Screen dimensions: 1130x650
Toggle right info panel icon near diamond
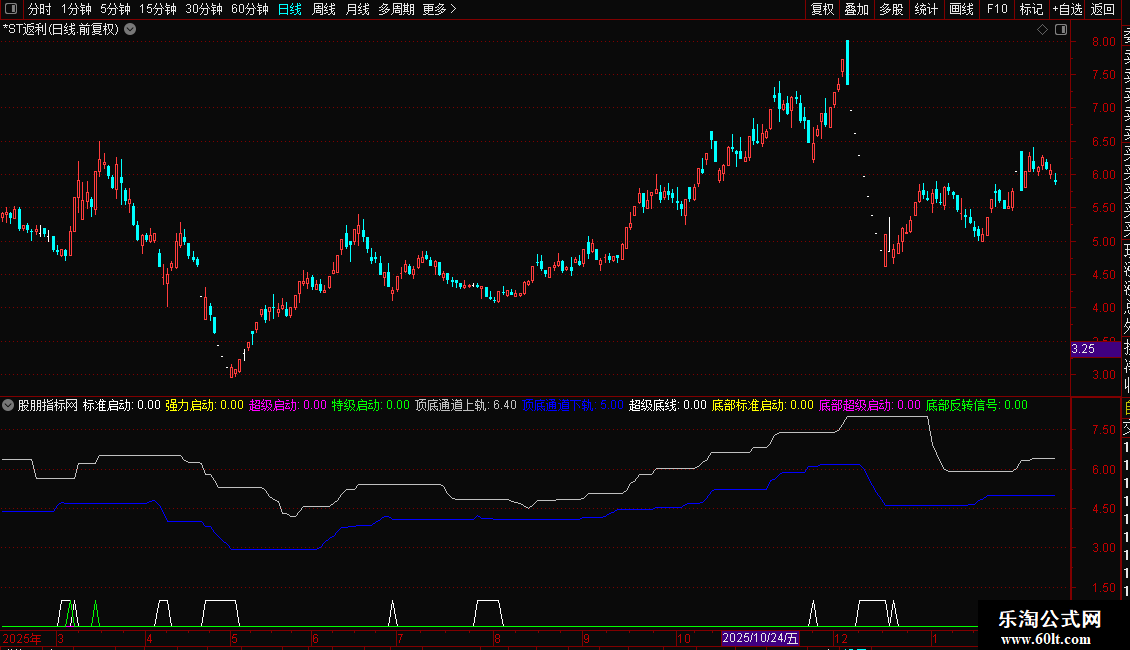pyautogui.click(x=1061, y=30)
